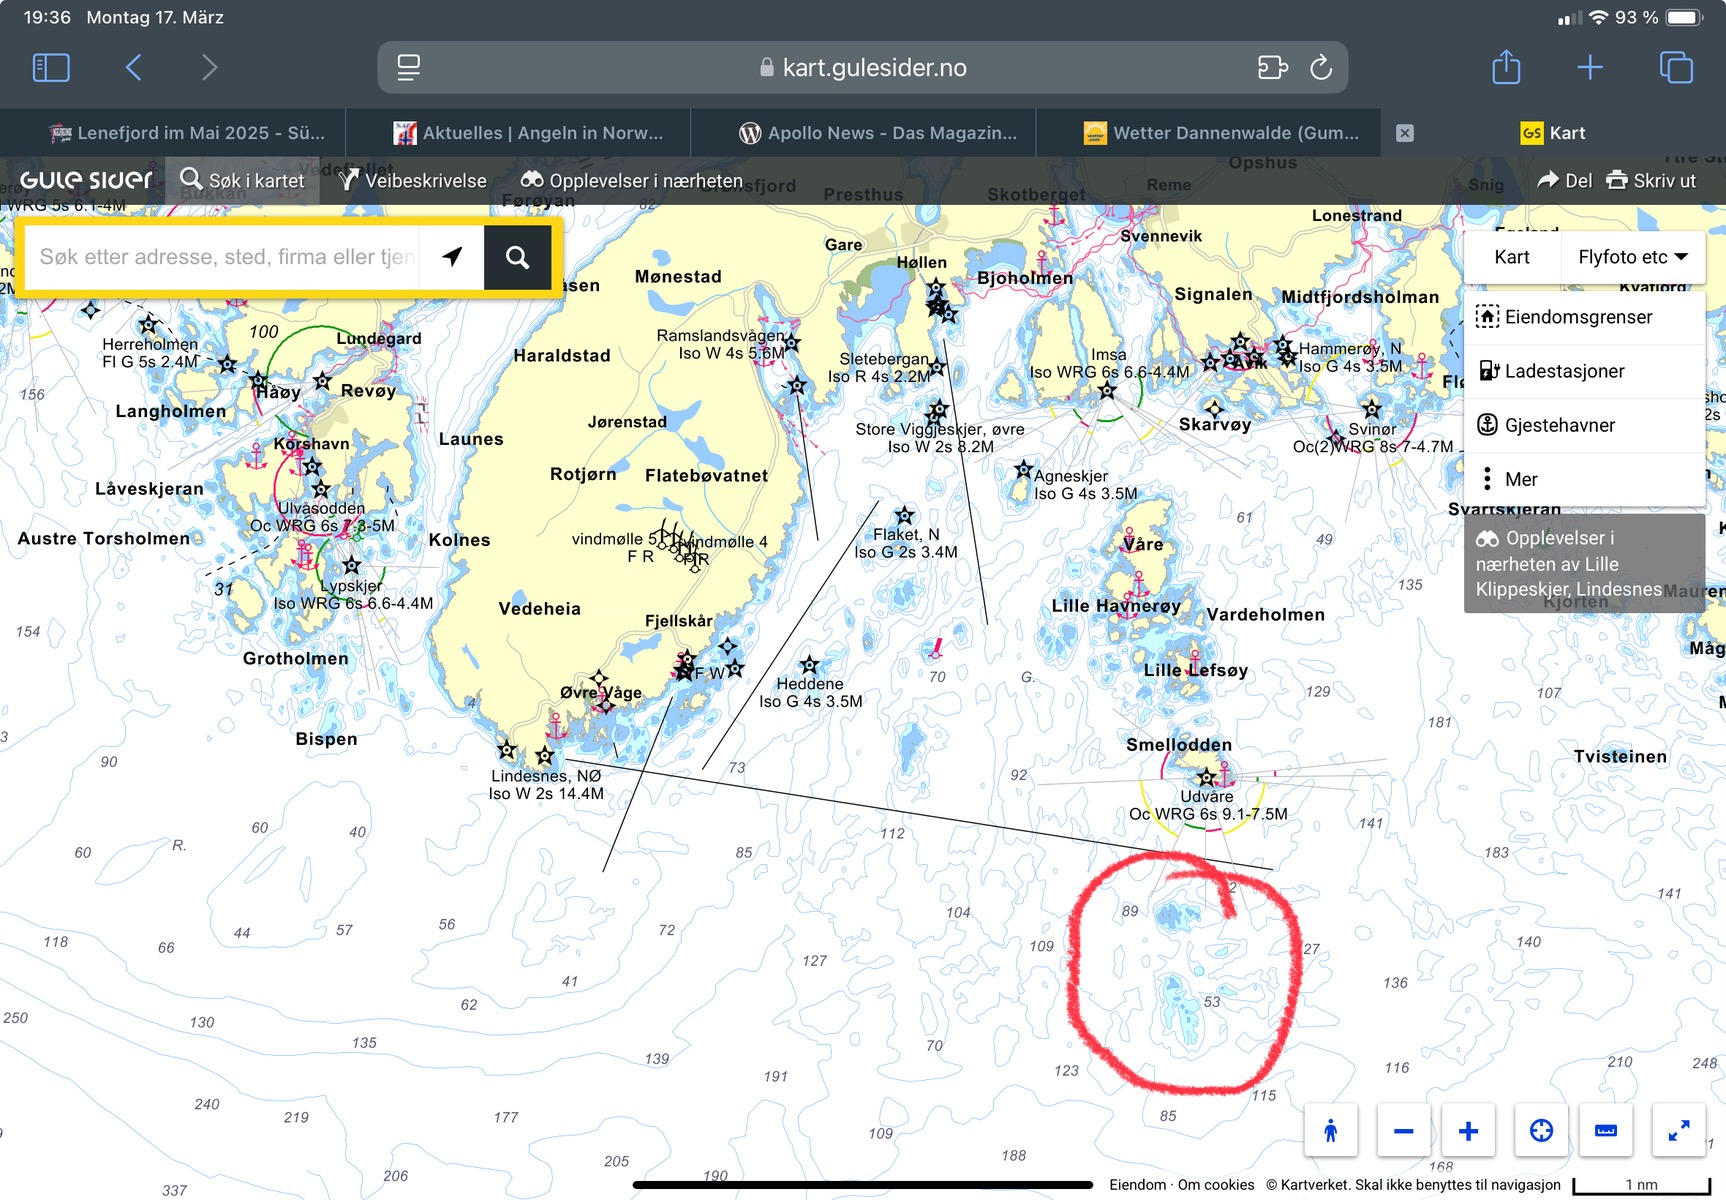Activate the measure distance ruler tool
This screenshot has width=1726, height=1200.
[1606, 1131]
